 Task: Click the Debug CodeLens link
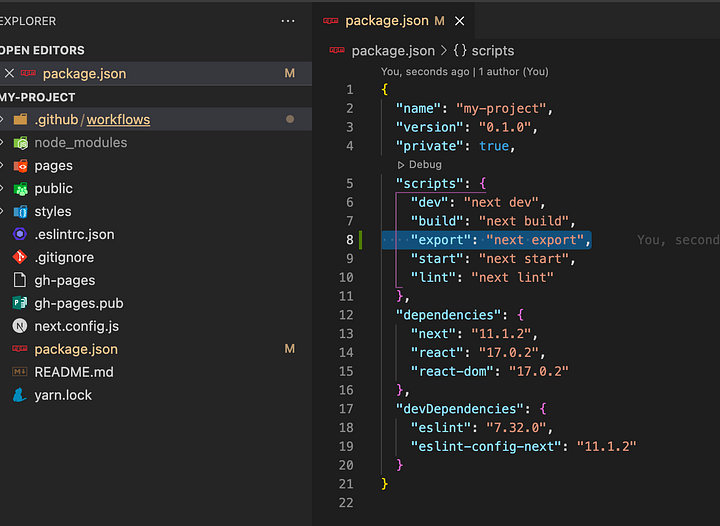(424, 164)
